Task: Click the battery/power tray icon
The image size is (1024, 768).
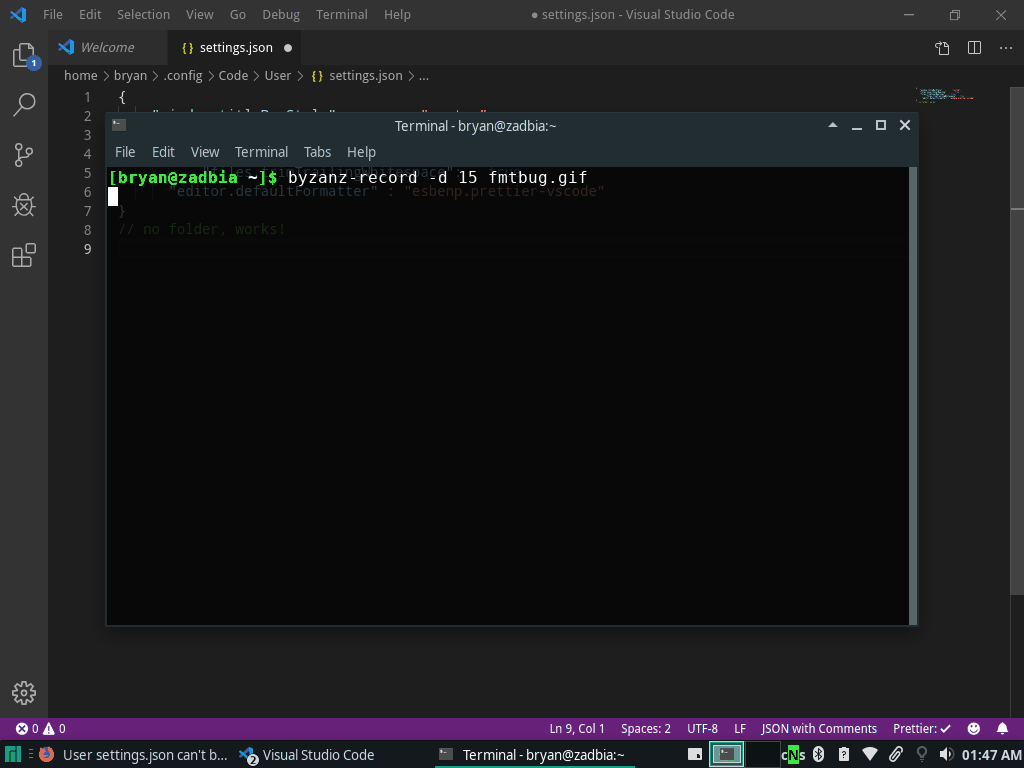Action: pyautogui.click(x=844, y=754)
